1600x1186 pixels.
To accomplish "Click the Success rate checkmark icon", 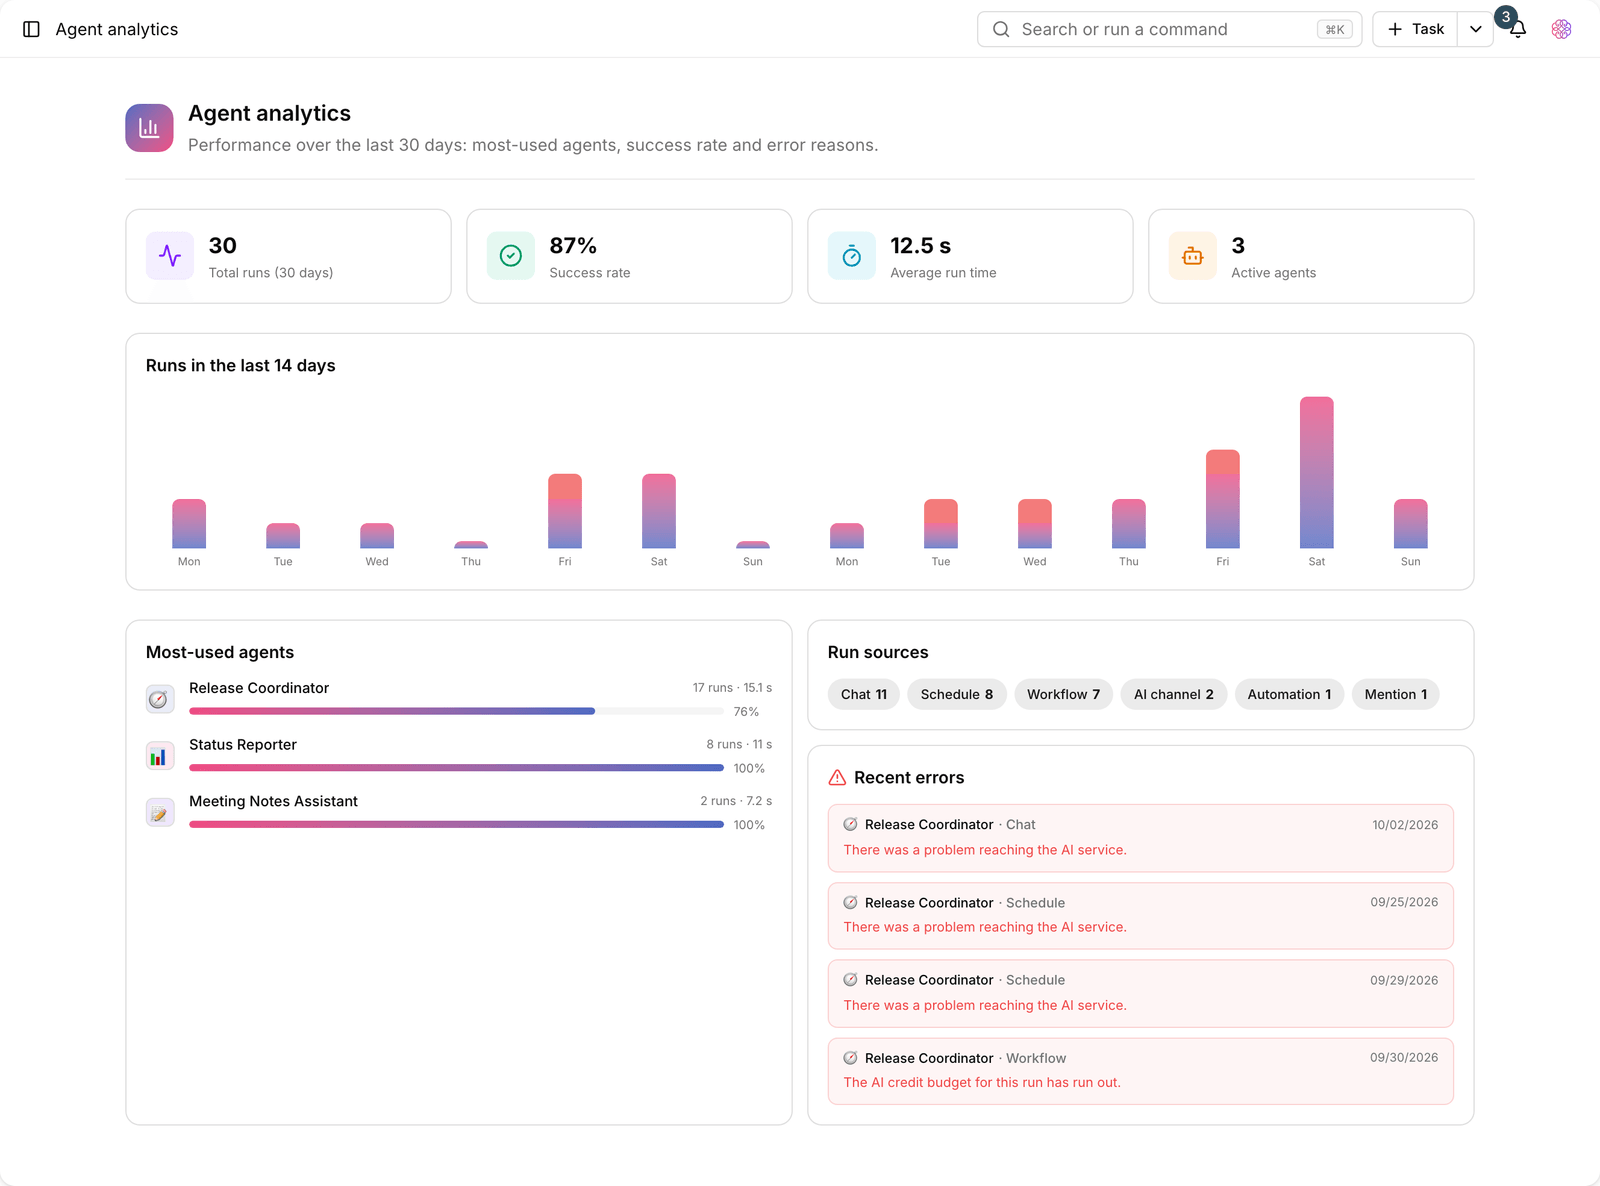I will pos(511,256).
